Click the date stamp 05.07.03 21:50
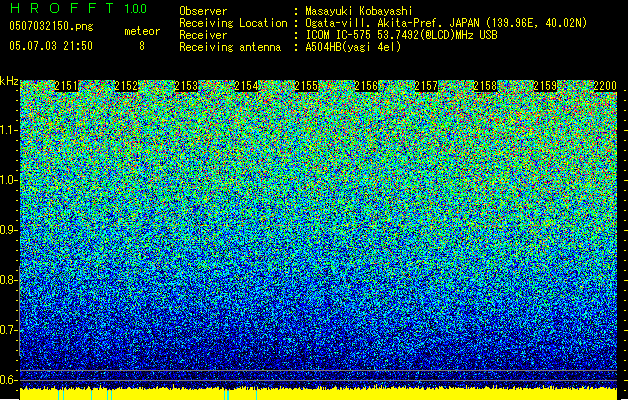 click(x=51, y=46)
